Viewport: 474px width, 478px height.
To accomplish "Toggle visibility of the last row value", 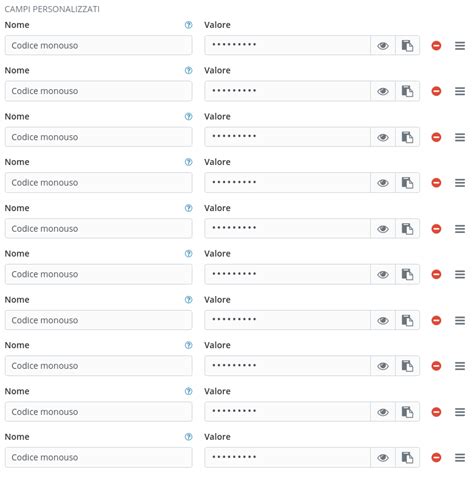I will click(384, 459).
